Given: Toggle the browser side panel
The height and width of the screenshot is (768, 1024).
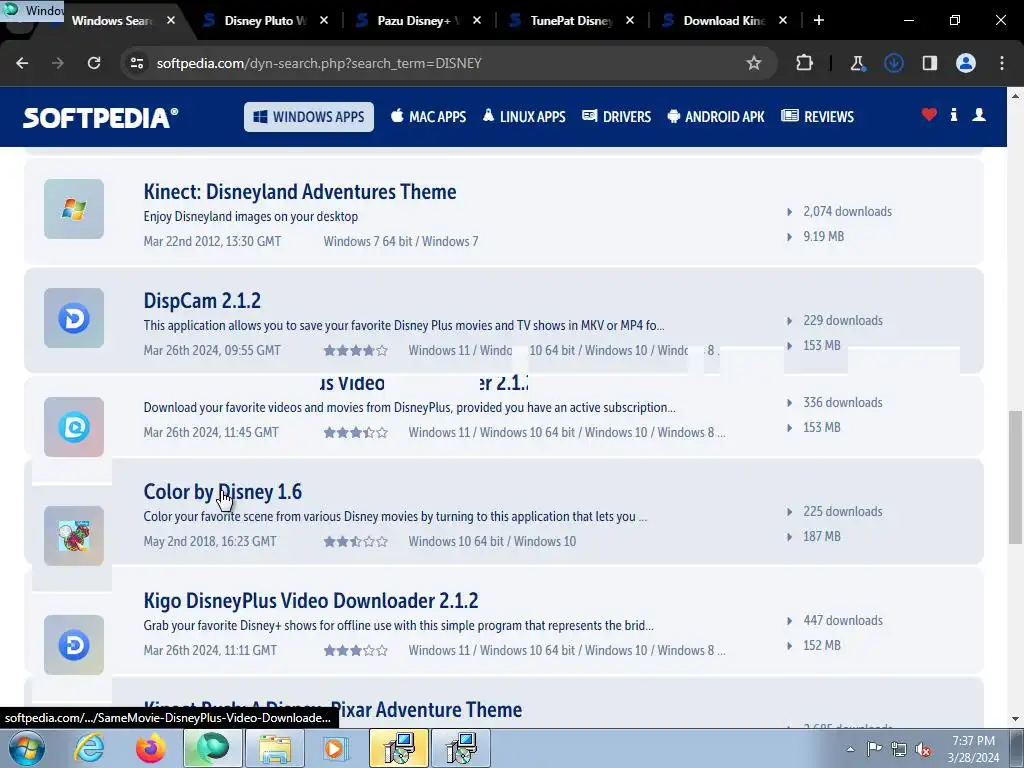Looking at the screenshot, I should (929, 63).
